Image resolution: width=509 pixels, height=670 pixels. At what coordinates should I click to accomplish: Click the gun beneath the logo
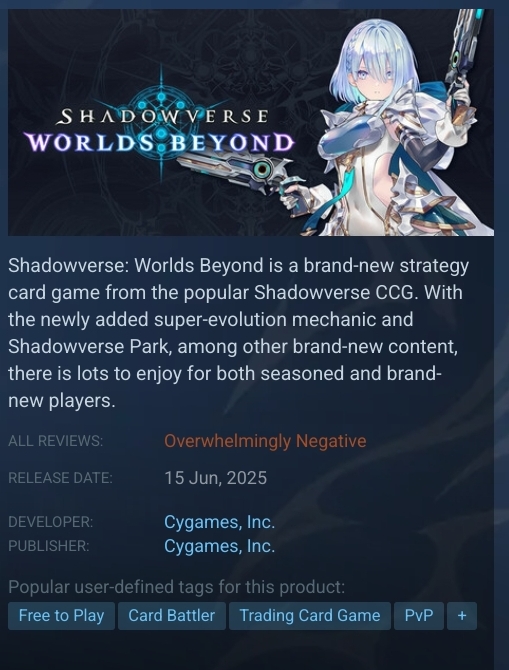pos(234,174)
